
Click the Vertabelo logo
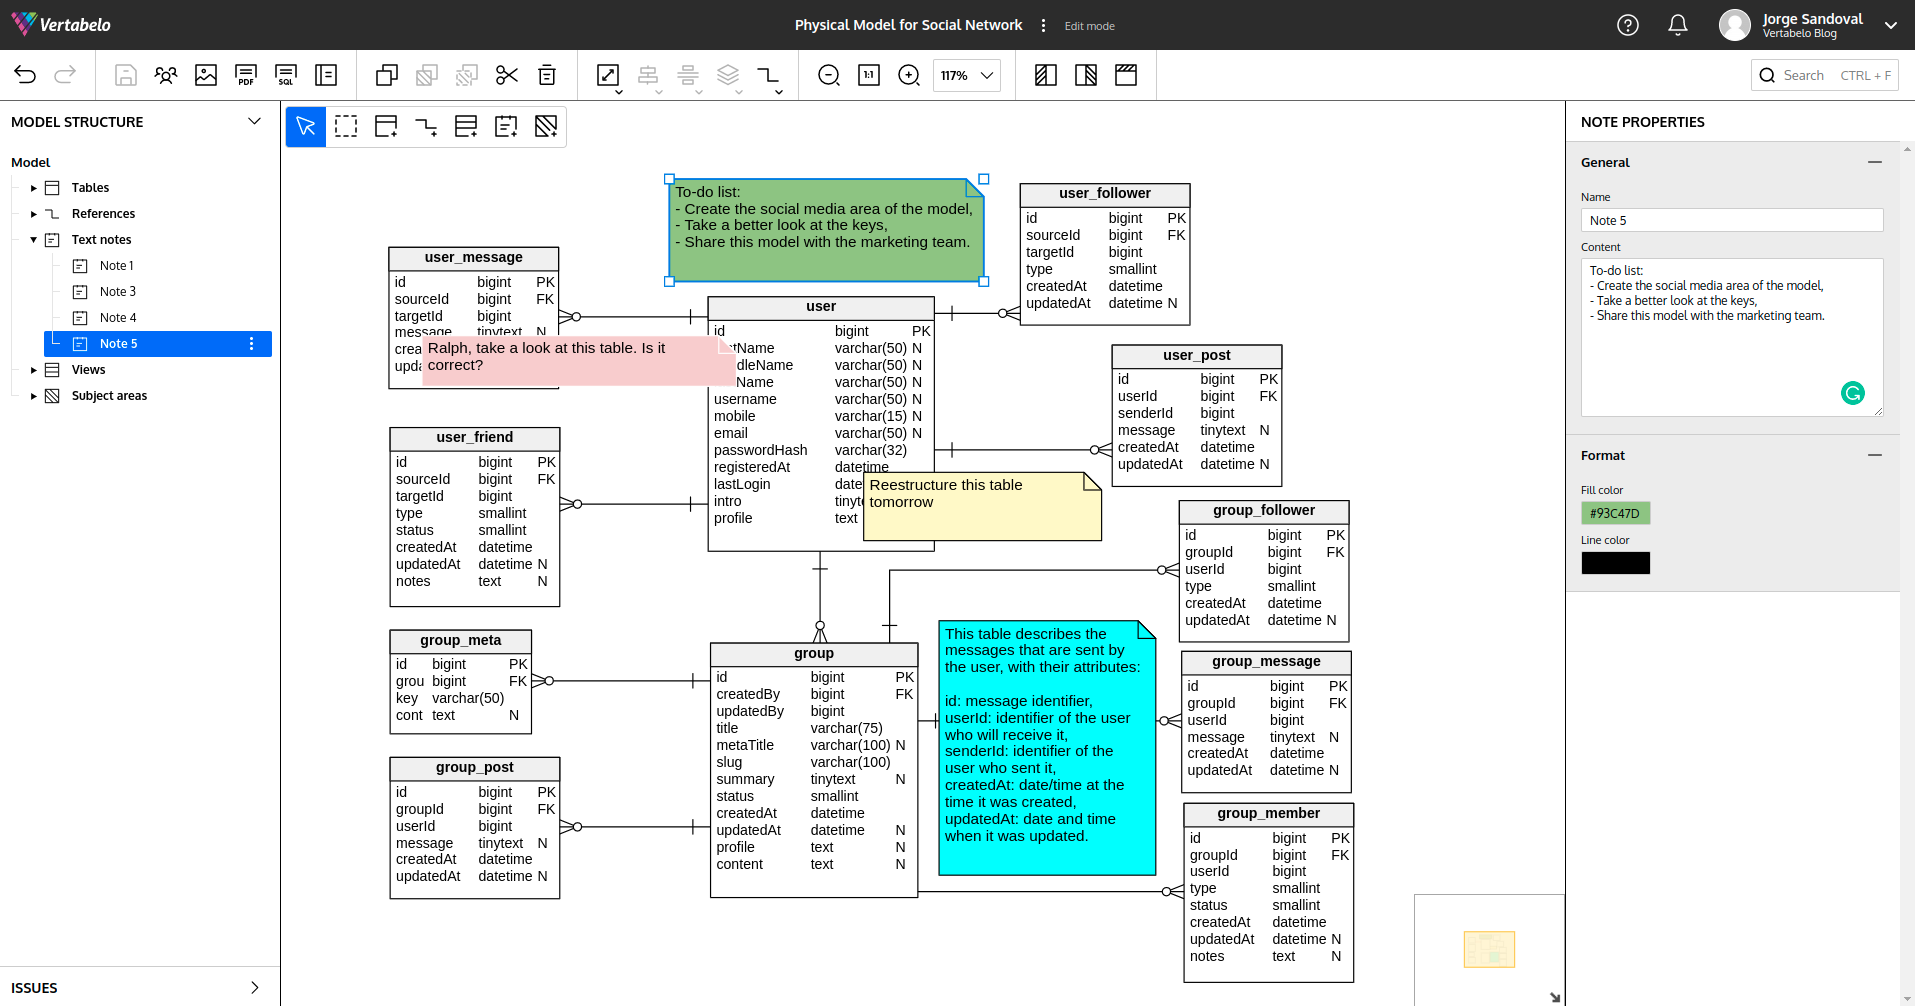click(x=61, y=24)
